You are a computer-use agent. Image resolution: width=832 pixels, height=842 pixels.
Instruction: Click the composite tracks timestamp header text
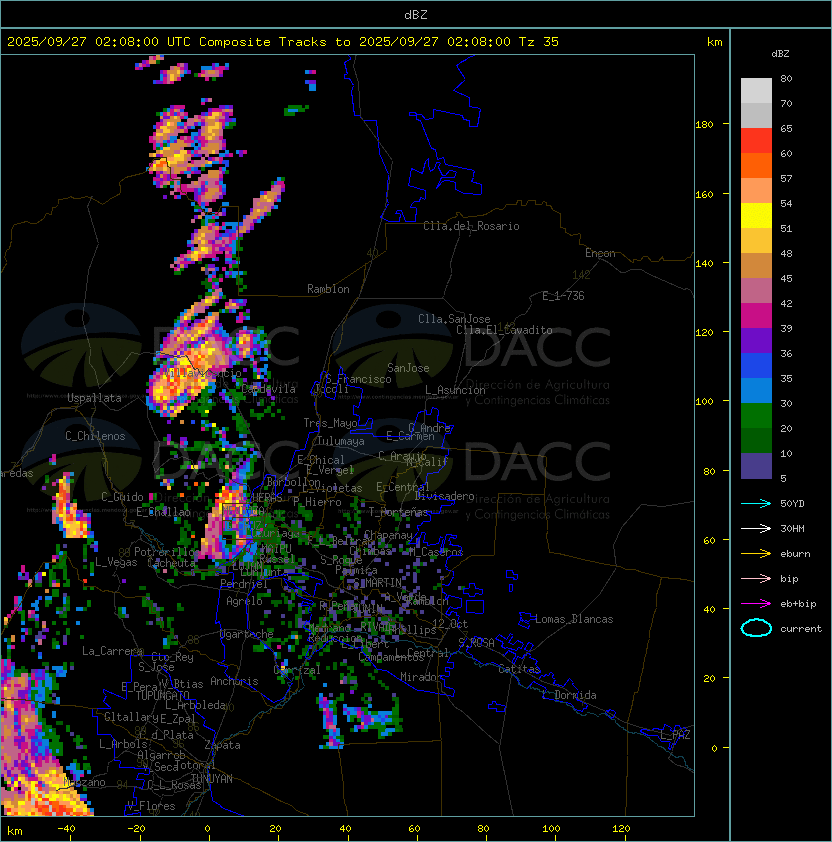[283, 42]
